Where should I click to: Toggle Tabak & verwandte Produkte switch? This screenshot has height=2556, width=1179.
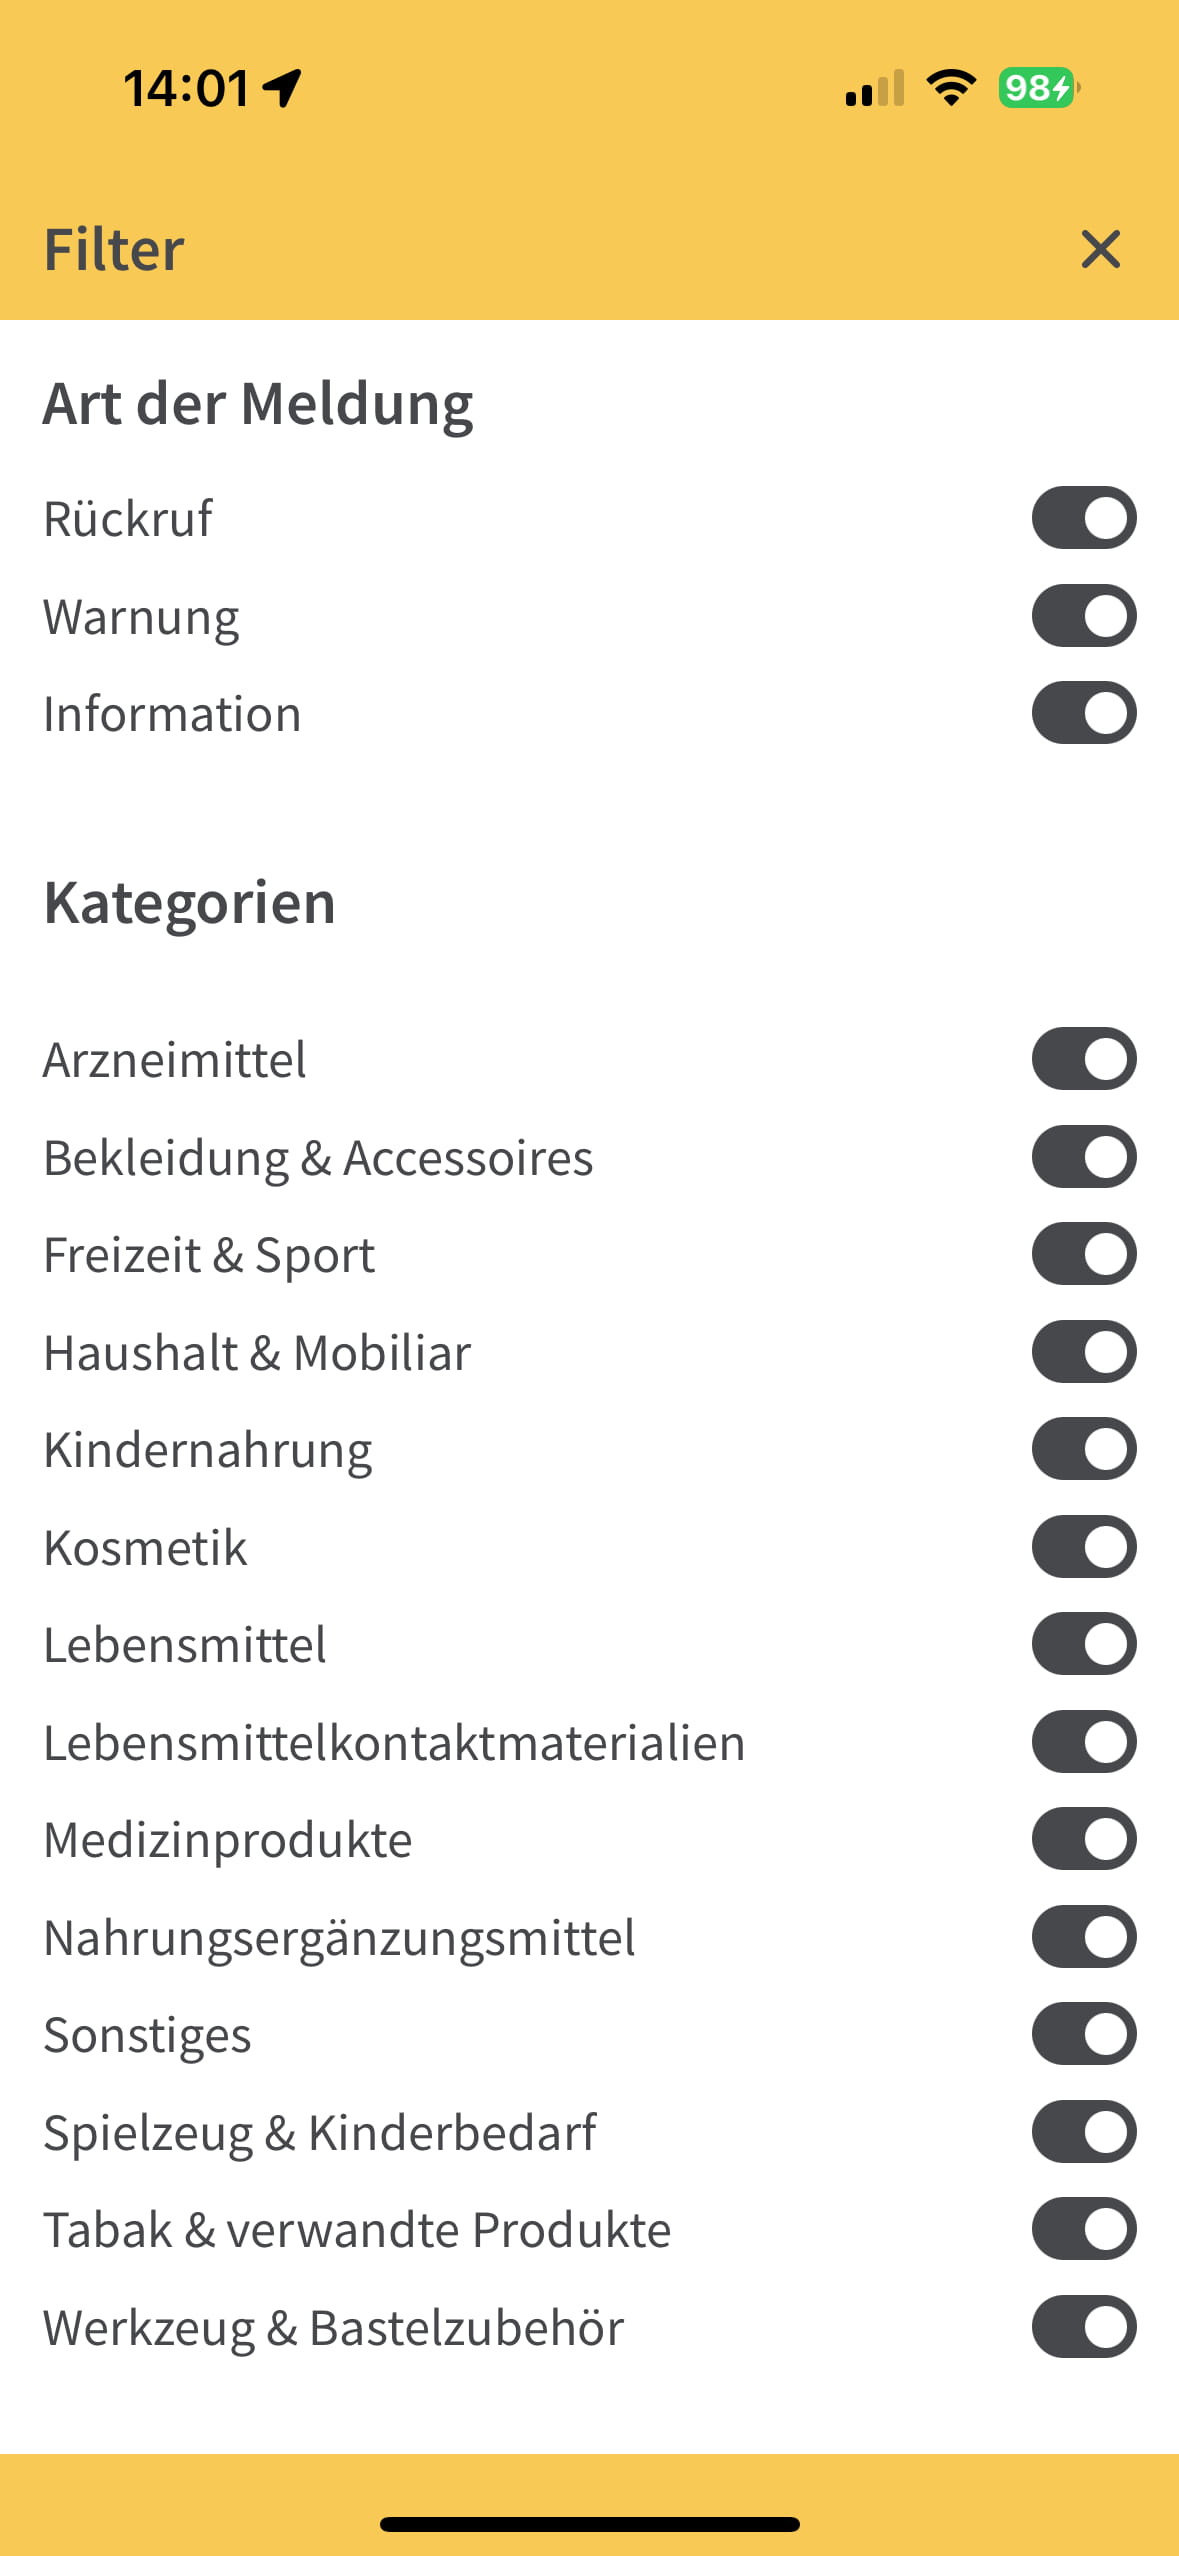click(1084, 2229)
